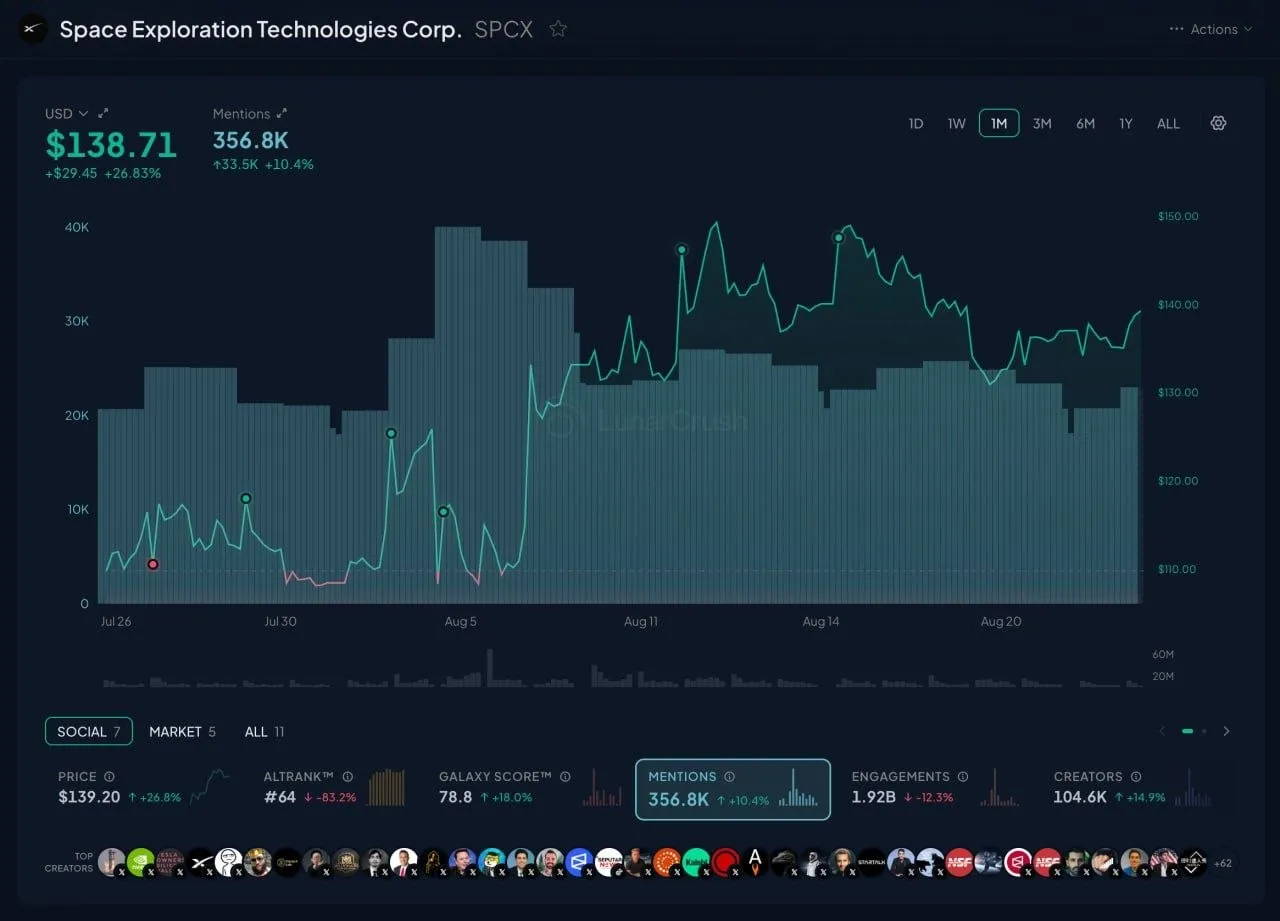The height and width of the screenshot is (921, 1280).
Task: Select the 1W time range
Action: (x=957, y=123)
